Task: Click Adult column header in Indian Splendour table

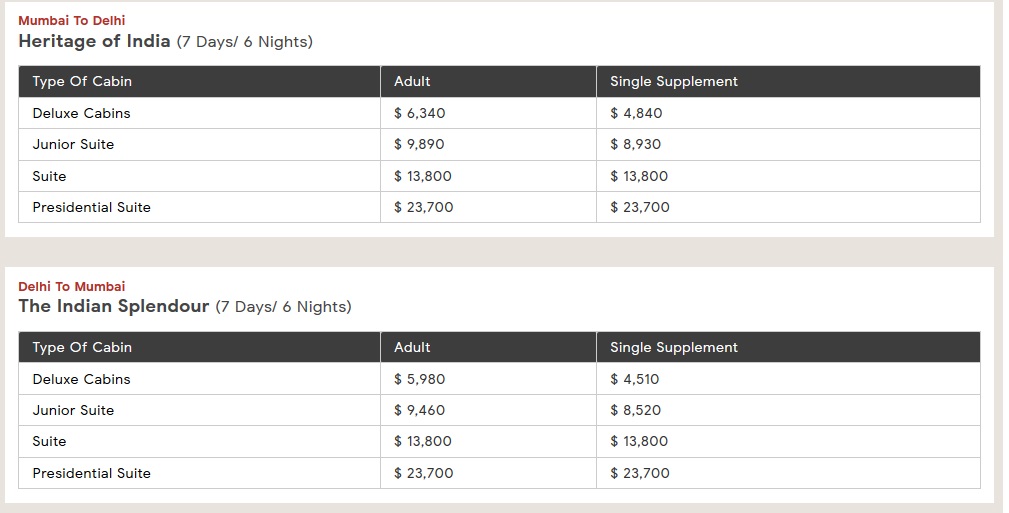Action: click(412, 347)
